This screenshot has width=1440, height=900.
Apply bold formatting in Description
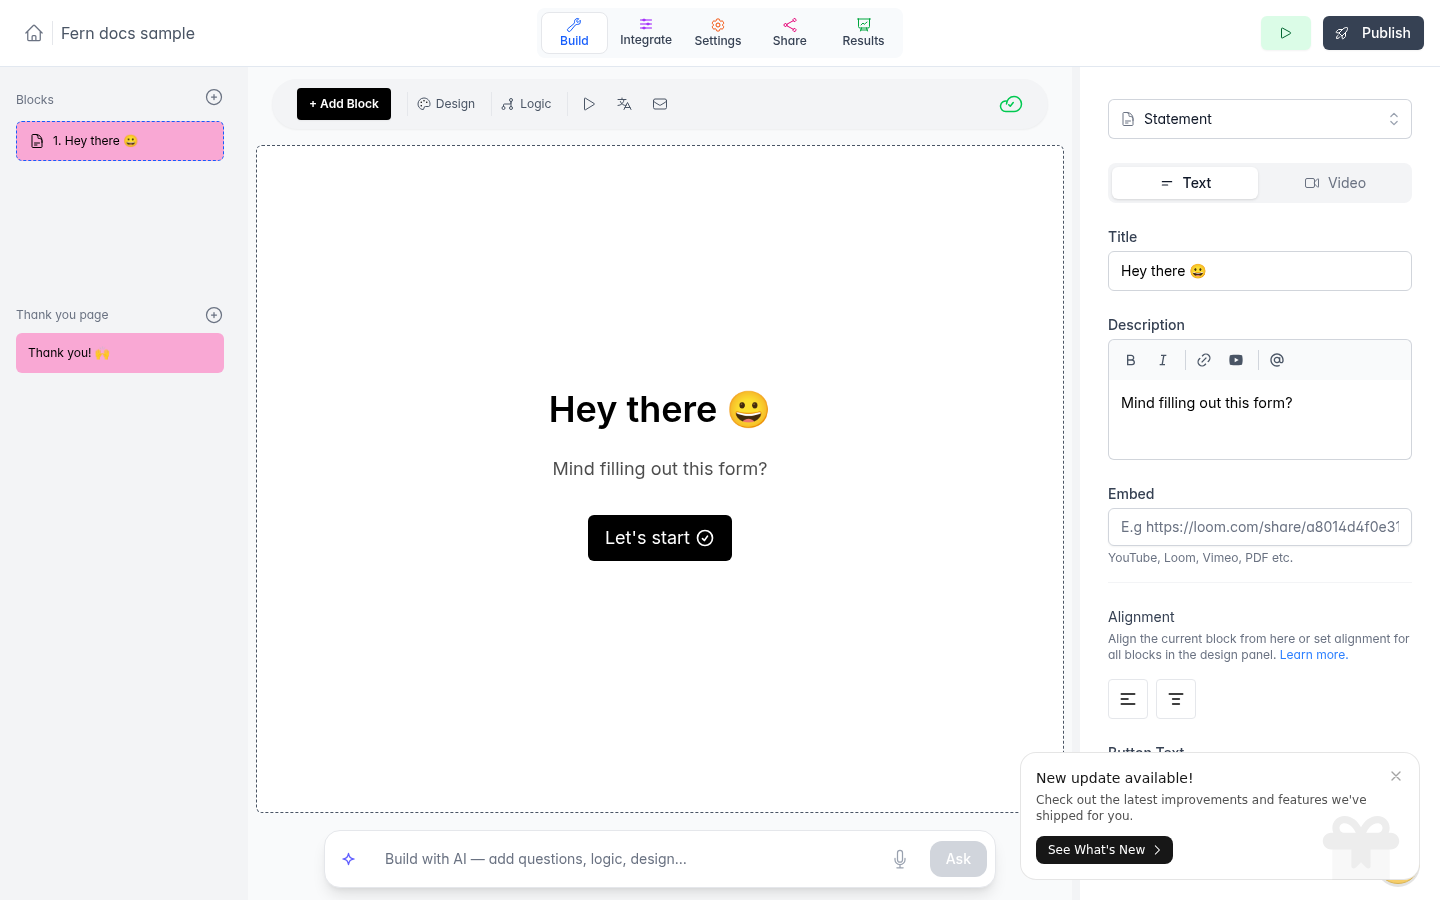(1131, 360)
